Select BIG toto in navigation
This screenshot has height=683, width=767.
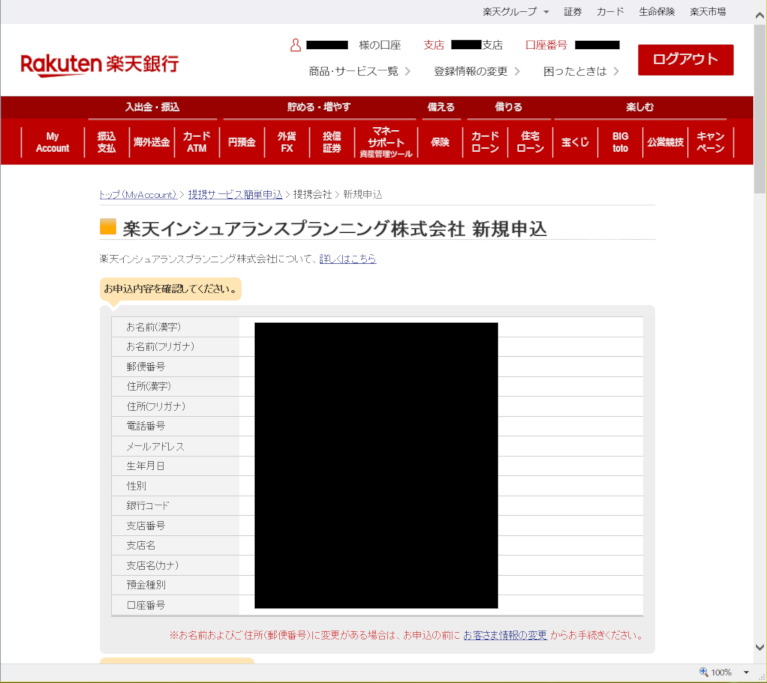[620, 142]
